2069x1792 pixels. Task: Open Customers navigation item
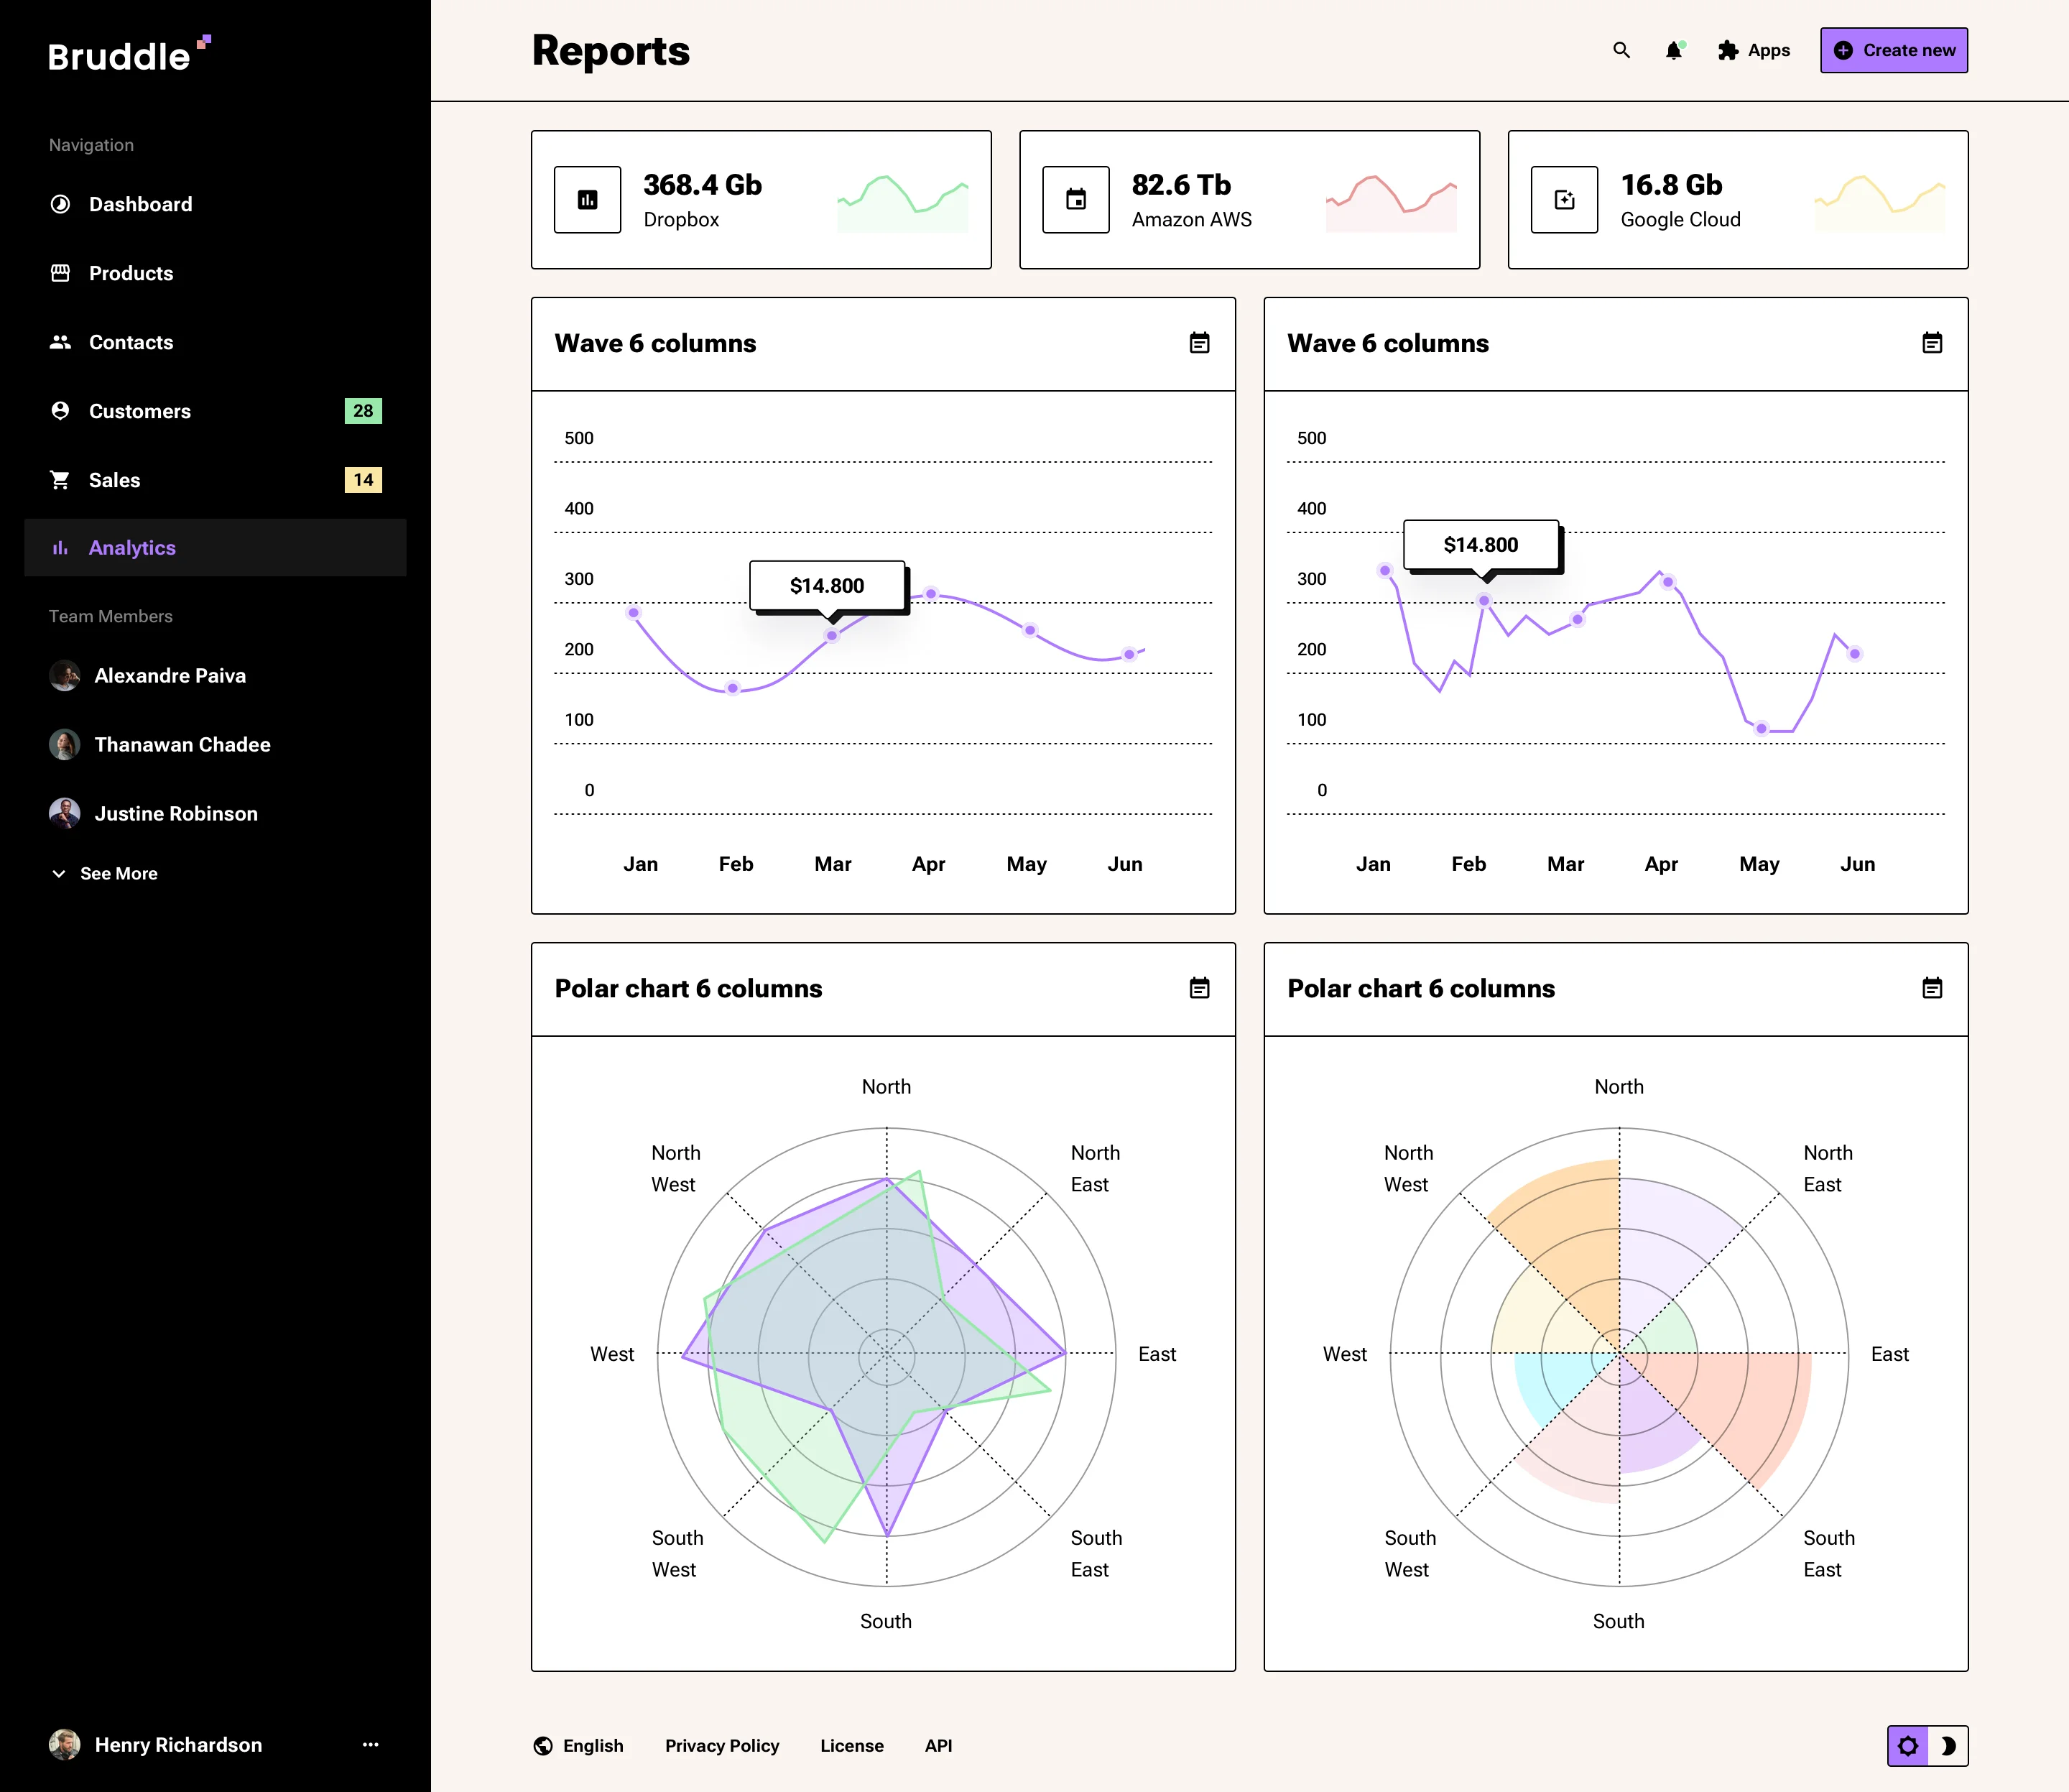(x=140, y=411)
